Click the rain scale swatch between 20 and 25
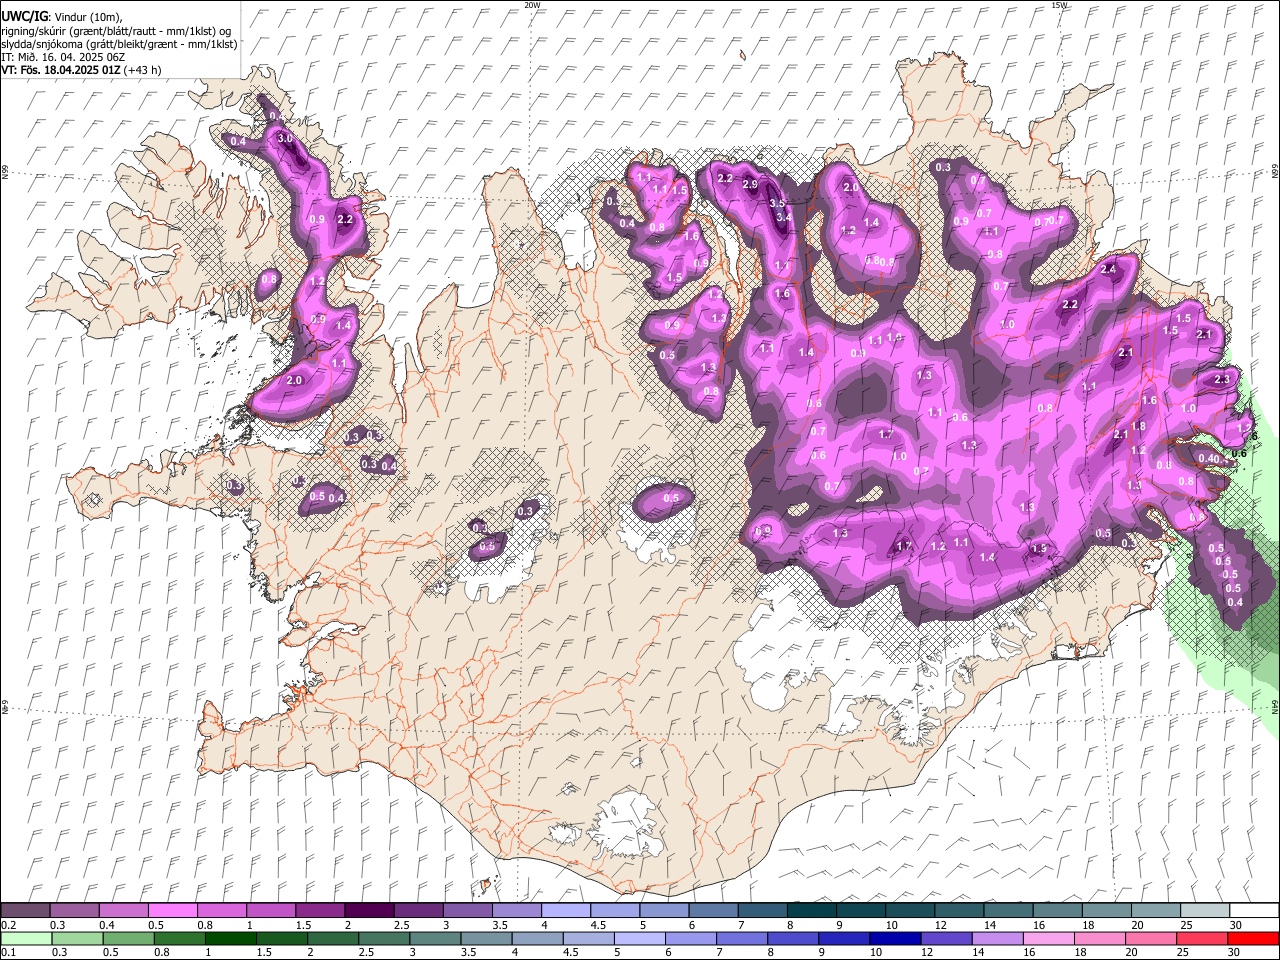1280x960 pixels. tap(1152, 938)
